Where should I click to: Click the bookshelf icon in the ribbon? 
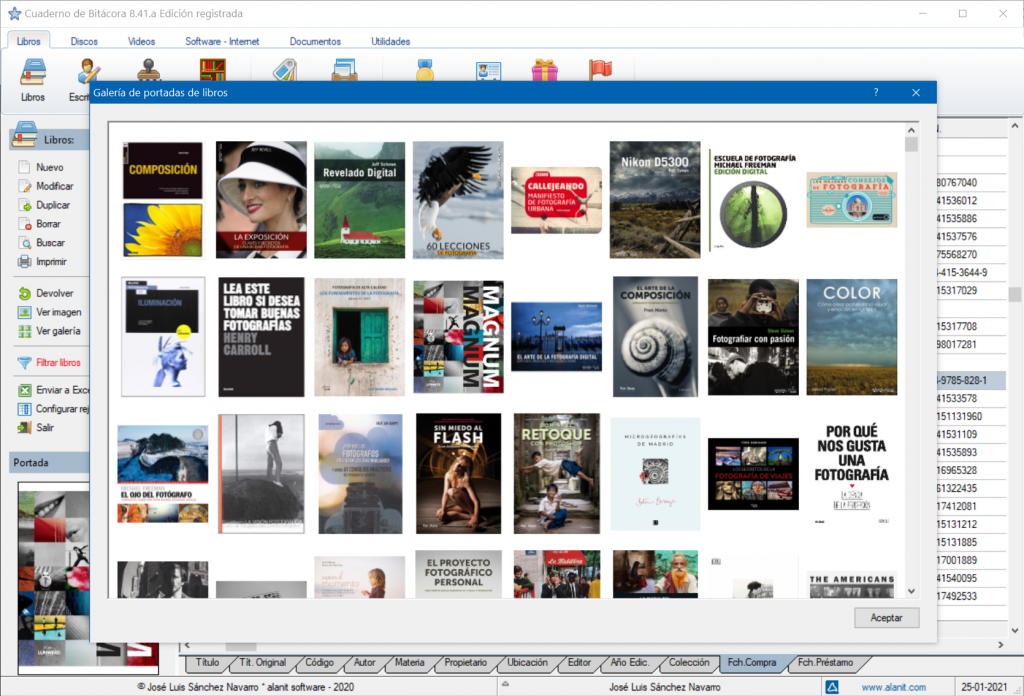(x=212, y=71)
